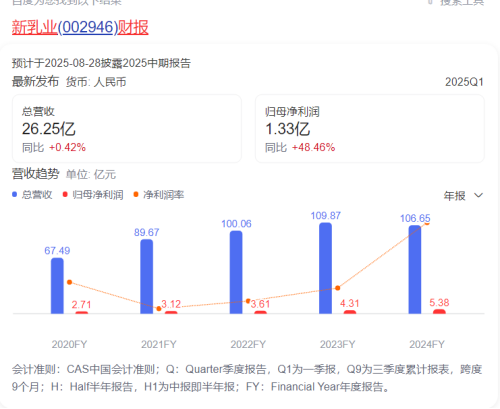Toggle the 归母净利润 legend item

(93, 195)
